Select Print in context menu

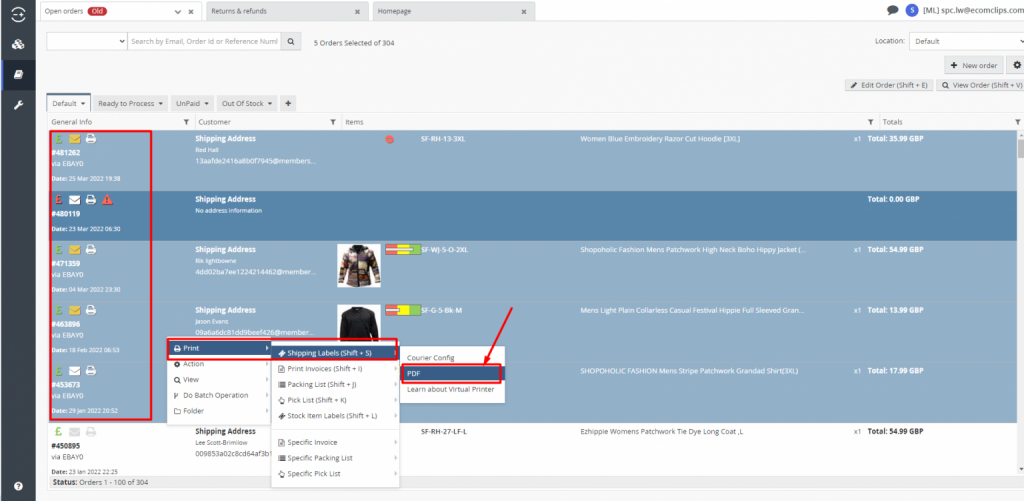219,348
